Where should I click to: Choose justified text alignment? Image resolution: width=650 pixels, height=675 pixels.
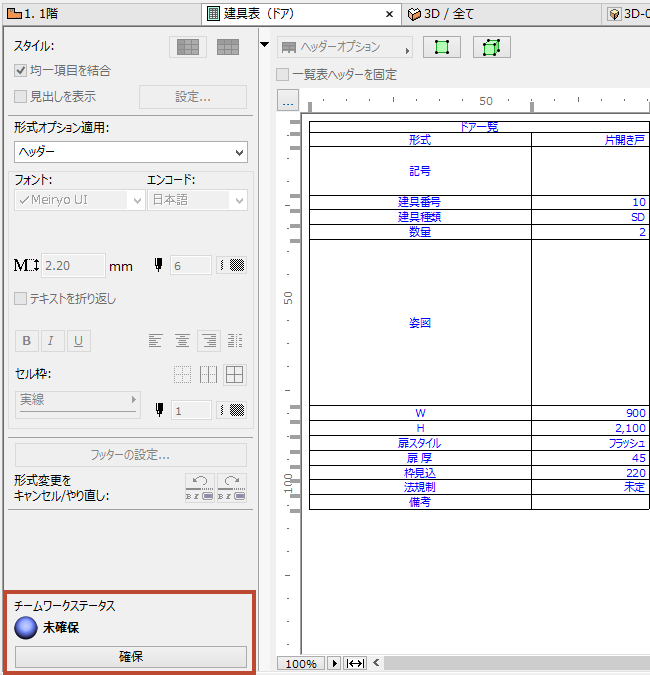[x=235, y=341]
